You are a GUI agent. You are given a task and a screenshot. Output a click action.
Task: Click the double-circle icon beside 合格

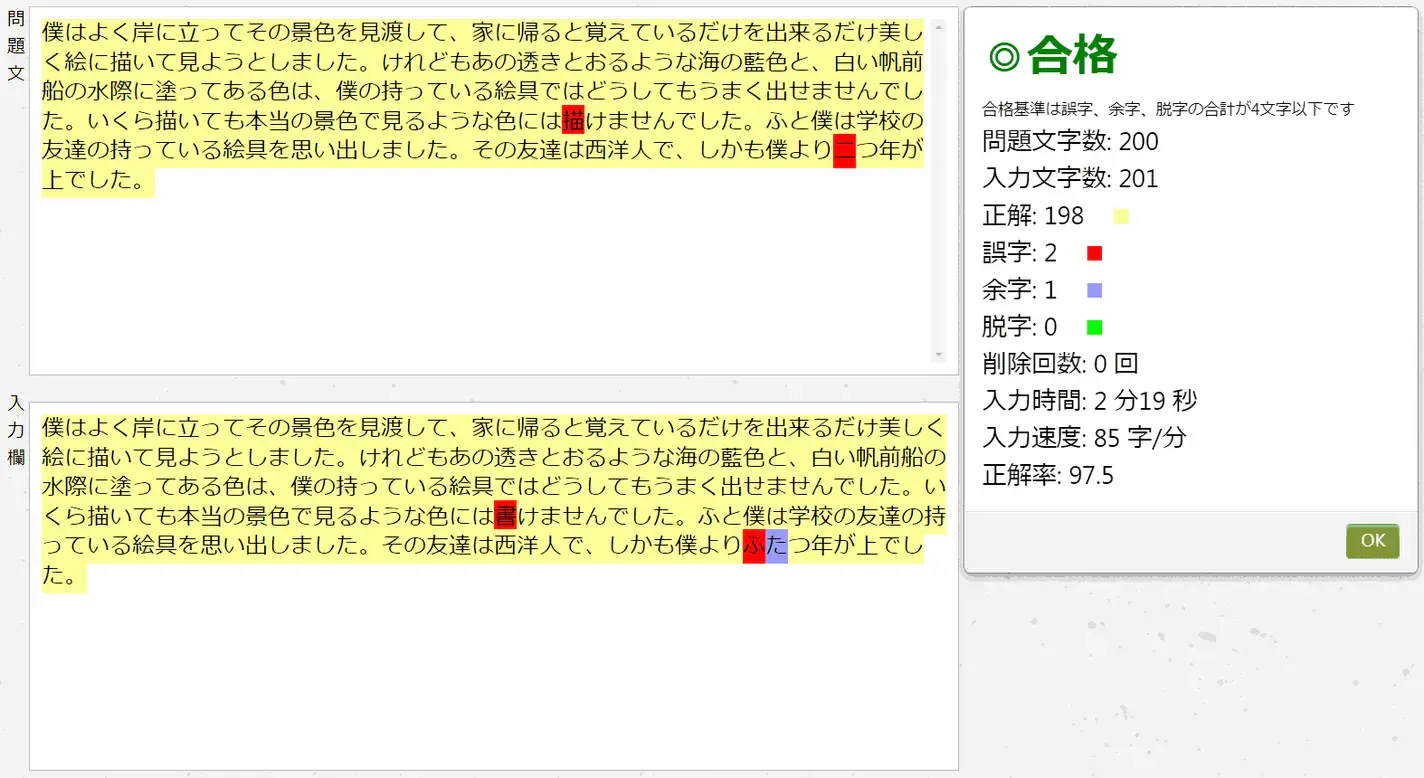(1003, 56)
